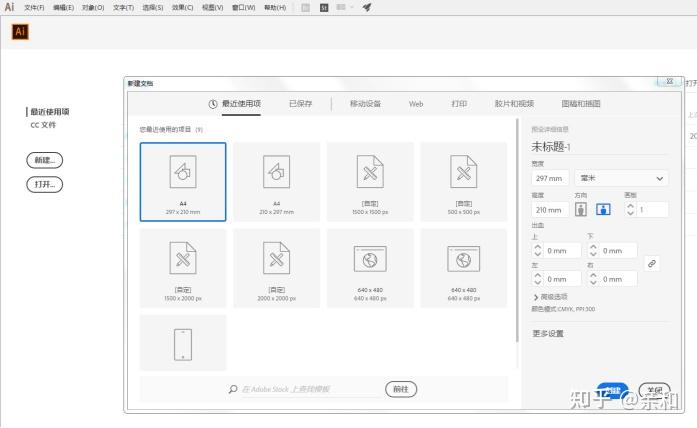This screenshot has width=697, height=428.
Task: Switch to the 图稿和插图 tab
Action: [x=581, y=104]
